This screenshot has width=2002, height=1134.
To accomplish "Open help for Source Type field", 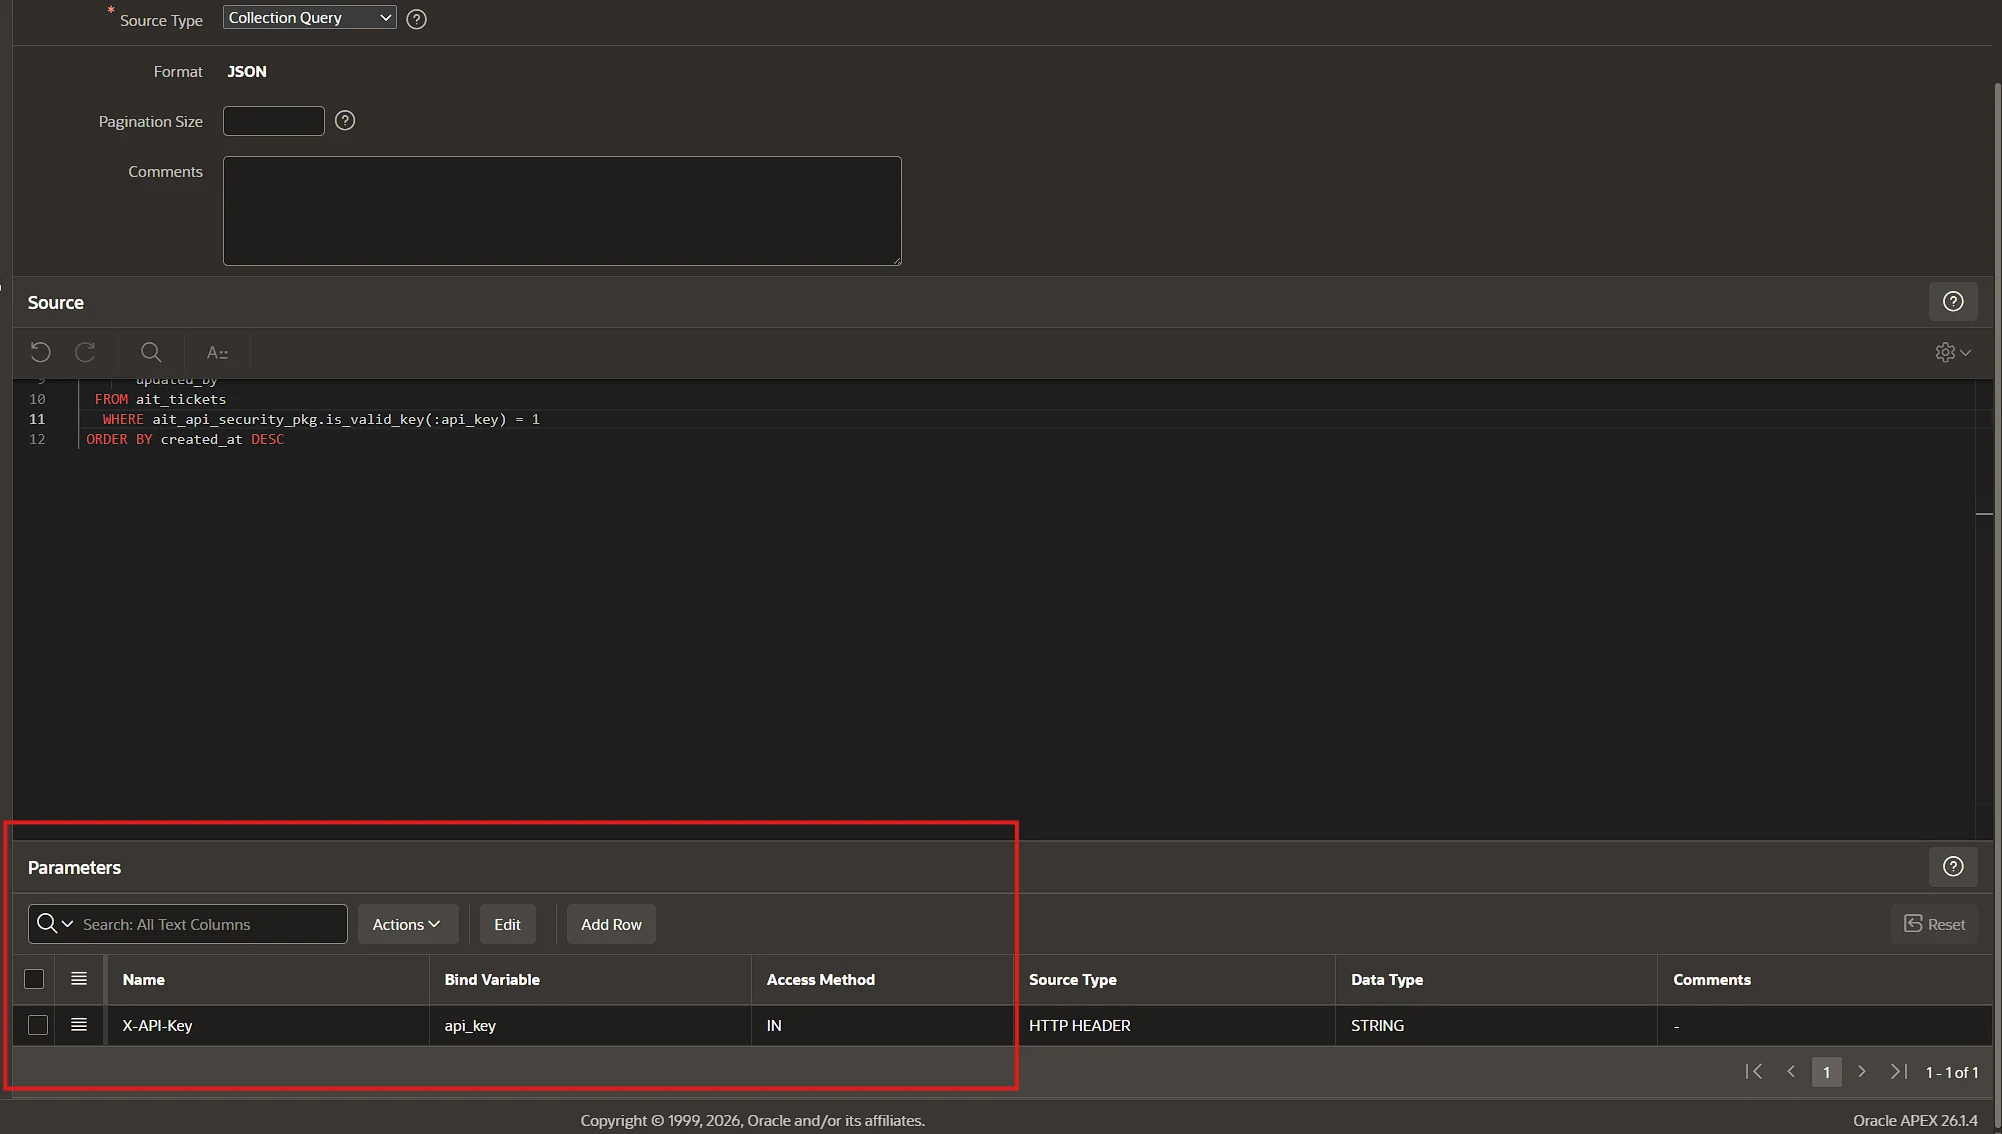I will click(x=417, y=19).
